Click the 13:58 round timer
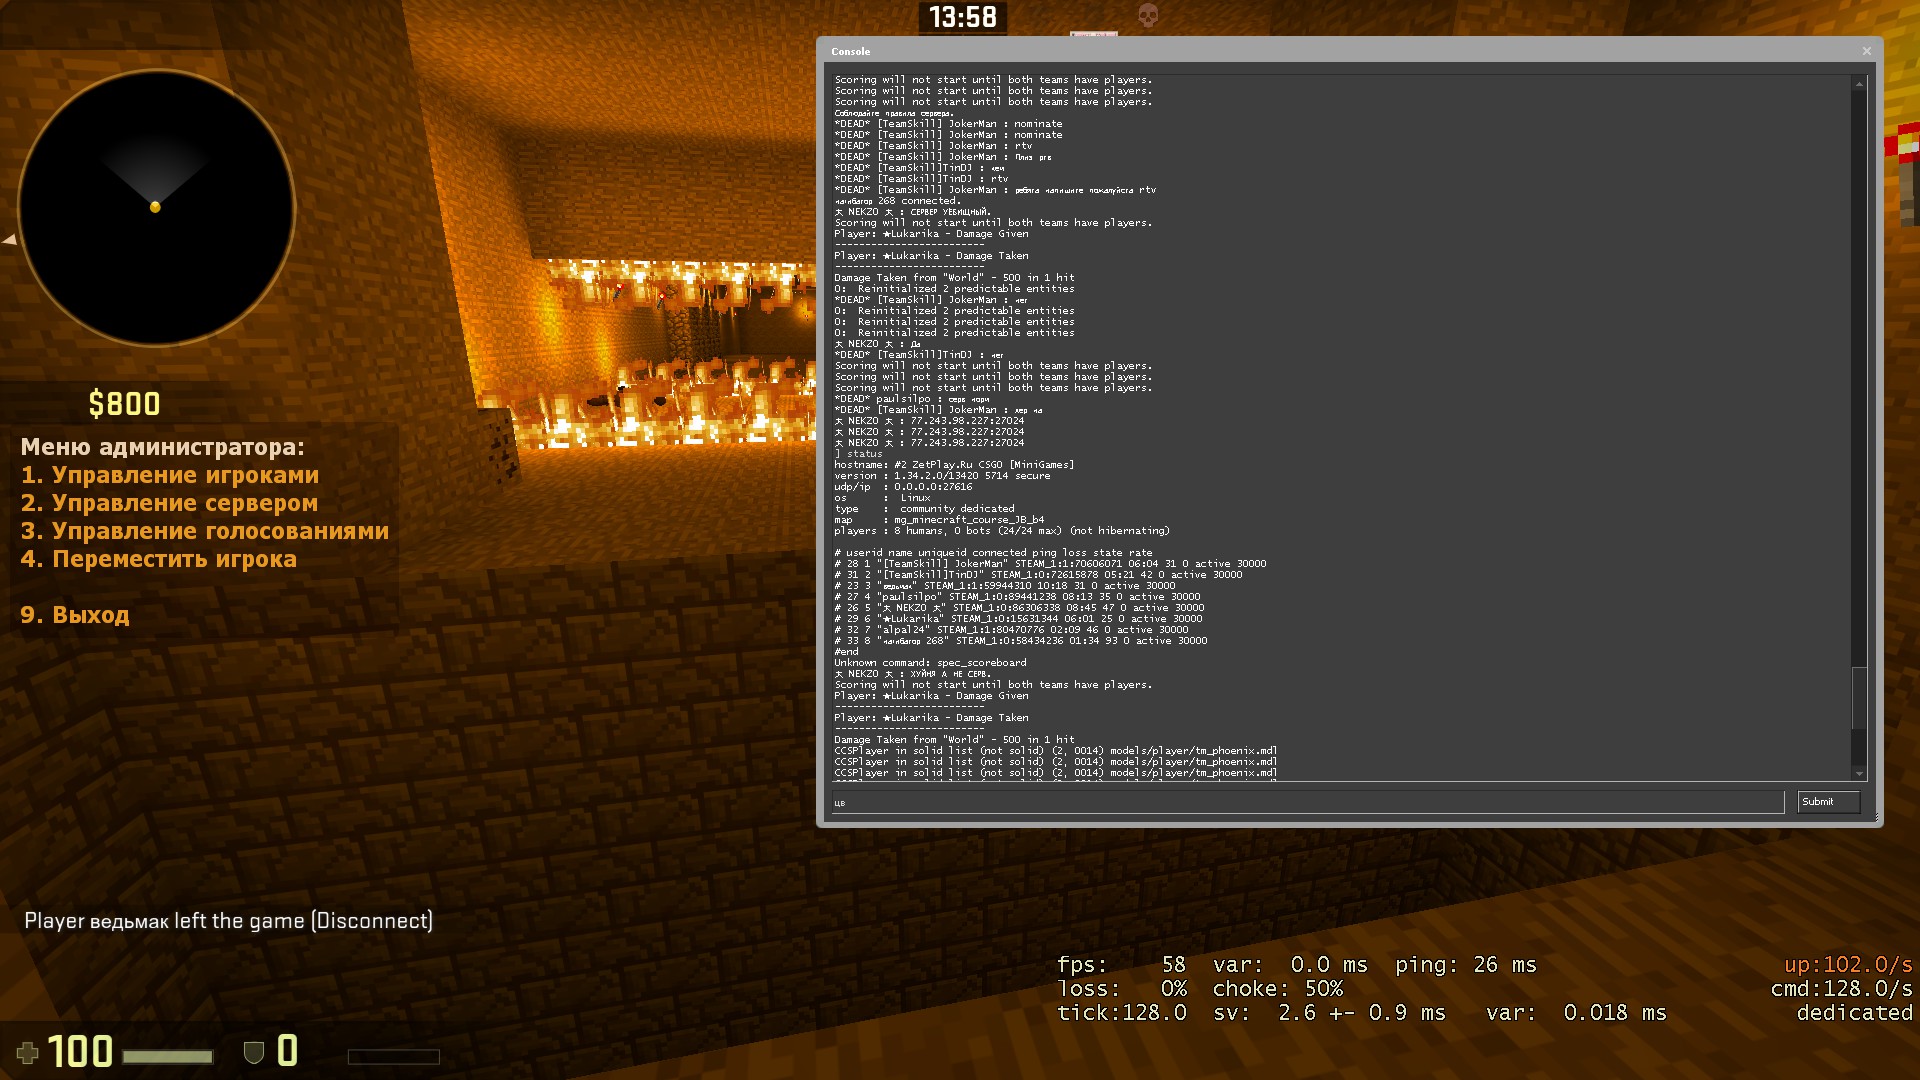This screenshot has width=1920, height=1080. (962, 17)
